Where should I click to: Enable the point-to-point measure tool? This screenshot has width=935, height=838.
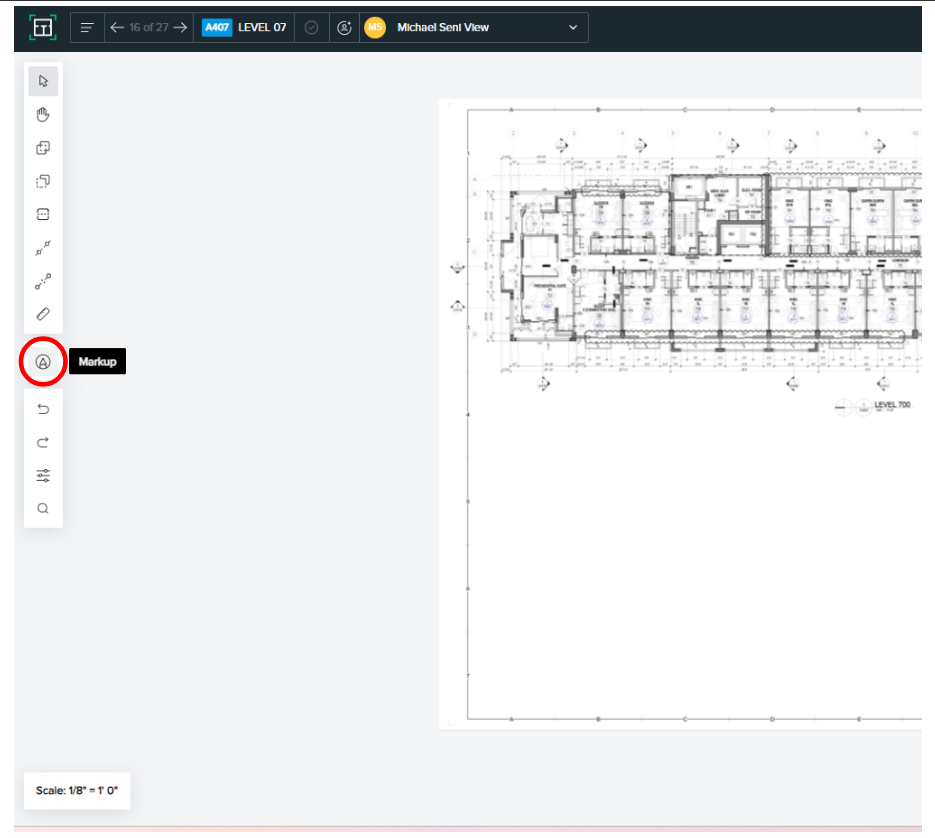tap(43, 248)
